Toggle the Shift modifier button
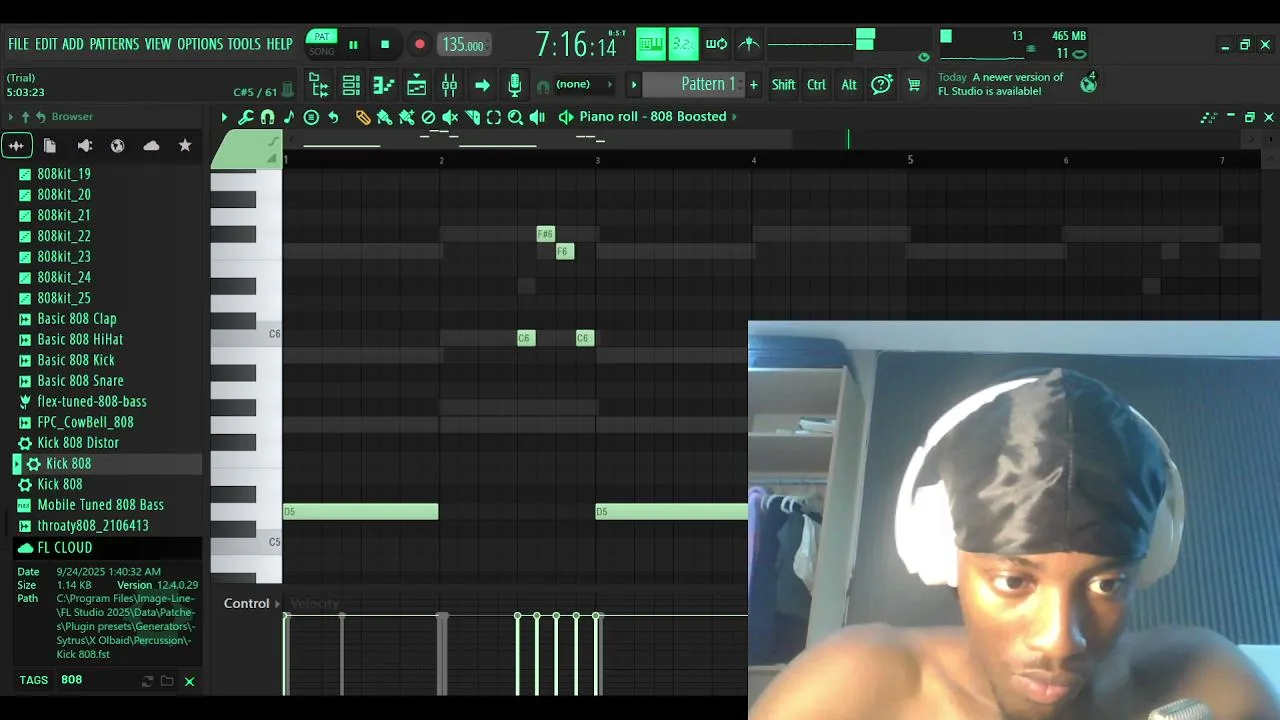This screenshot has width=1280, height=720. (783, 85)
